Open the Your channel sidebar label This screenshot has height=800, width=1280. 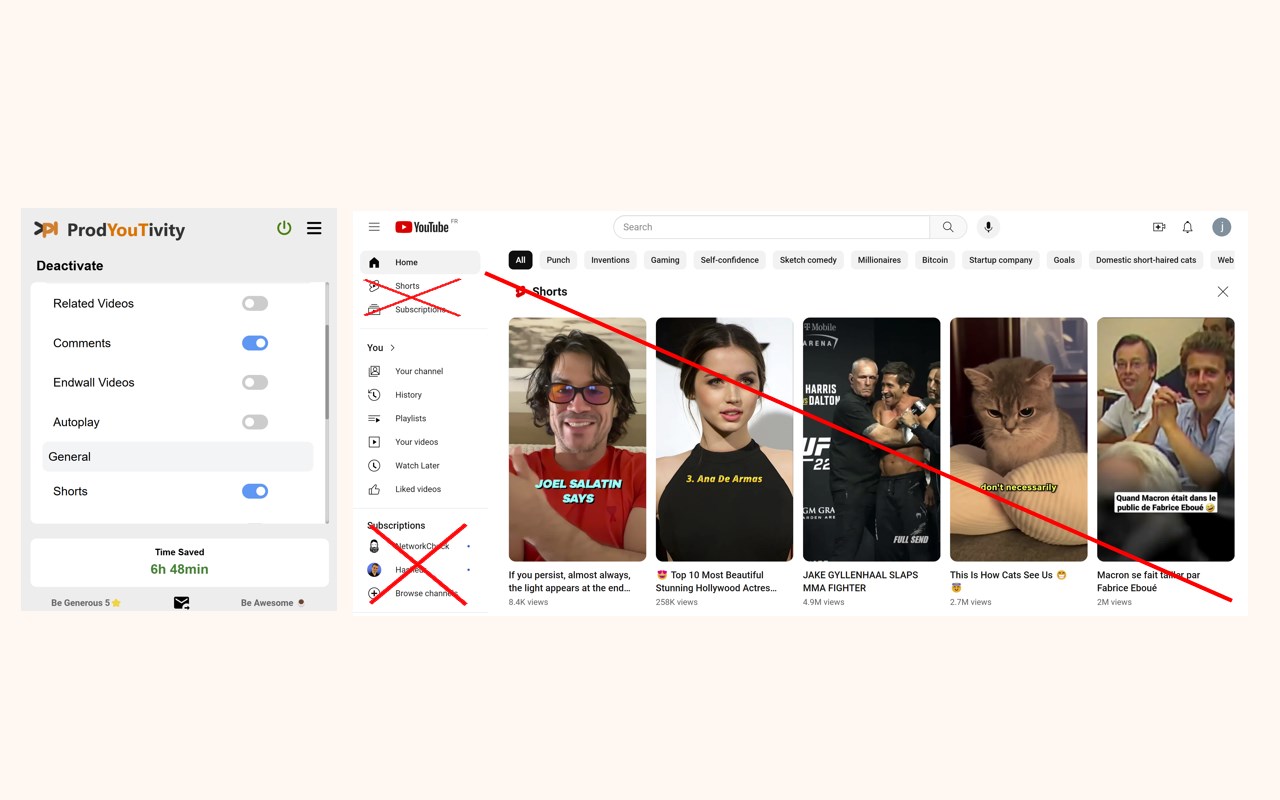pyautogui.click(x=419, y=371)
